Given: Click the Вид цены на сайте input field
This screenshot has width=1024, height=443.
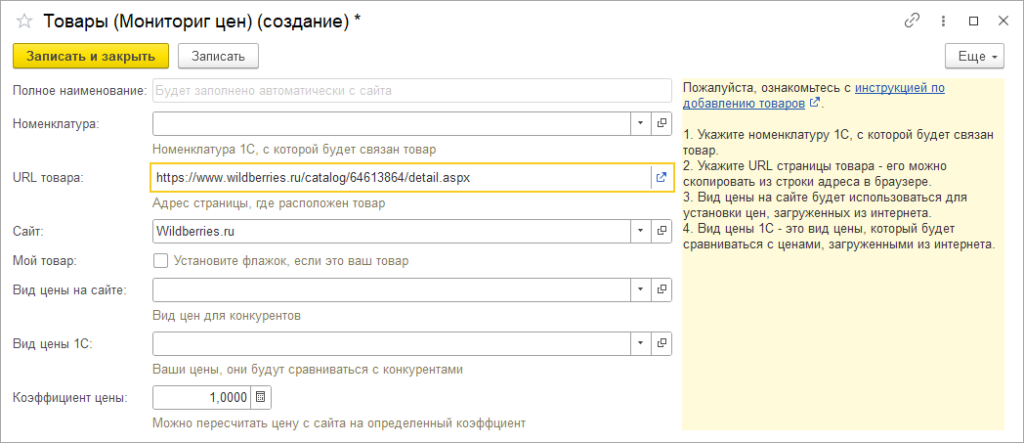Looking at the screenshot, I should 391,289.
